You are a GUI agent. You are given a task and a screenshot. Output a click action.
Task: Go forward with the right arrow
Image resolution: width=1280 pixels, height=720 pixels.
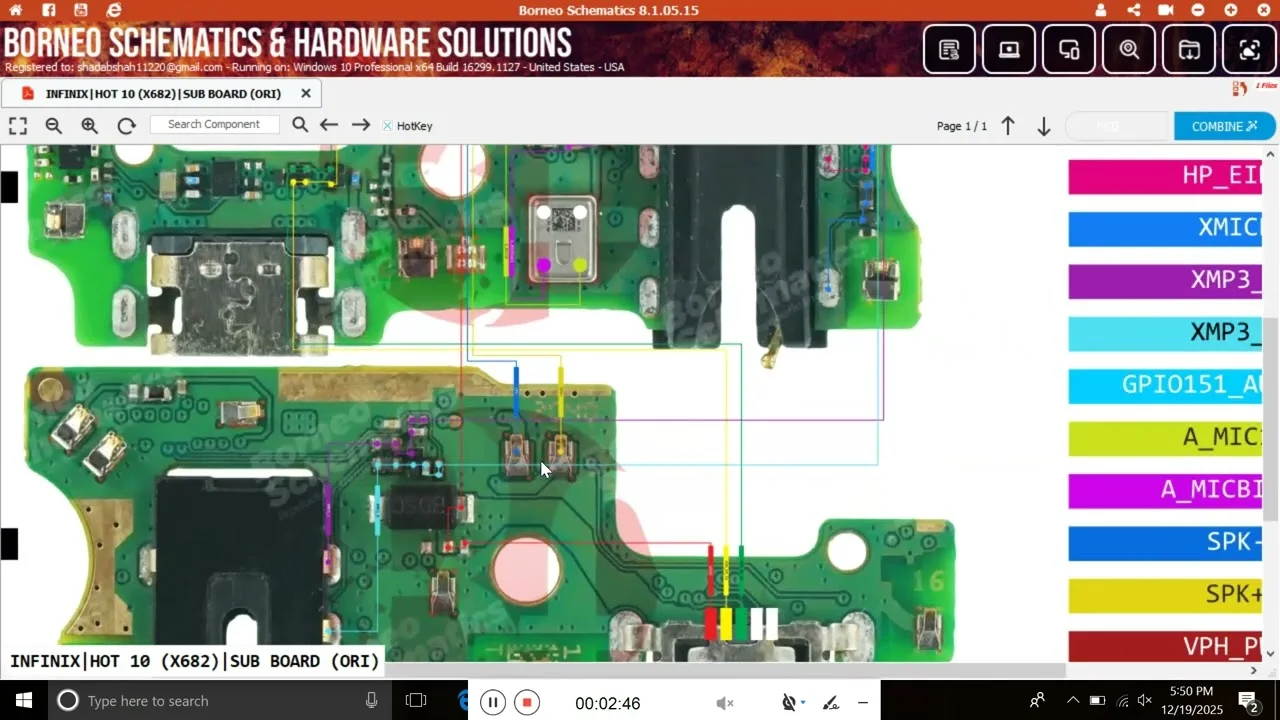[x=361, y=125]
